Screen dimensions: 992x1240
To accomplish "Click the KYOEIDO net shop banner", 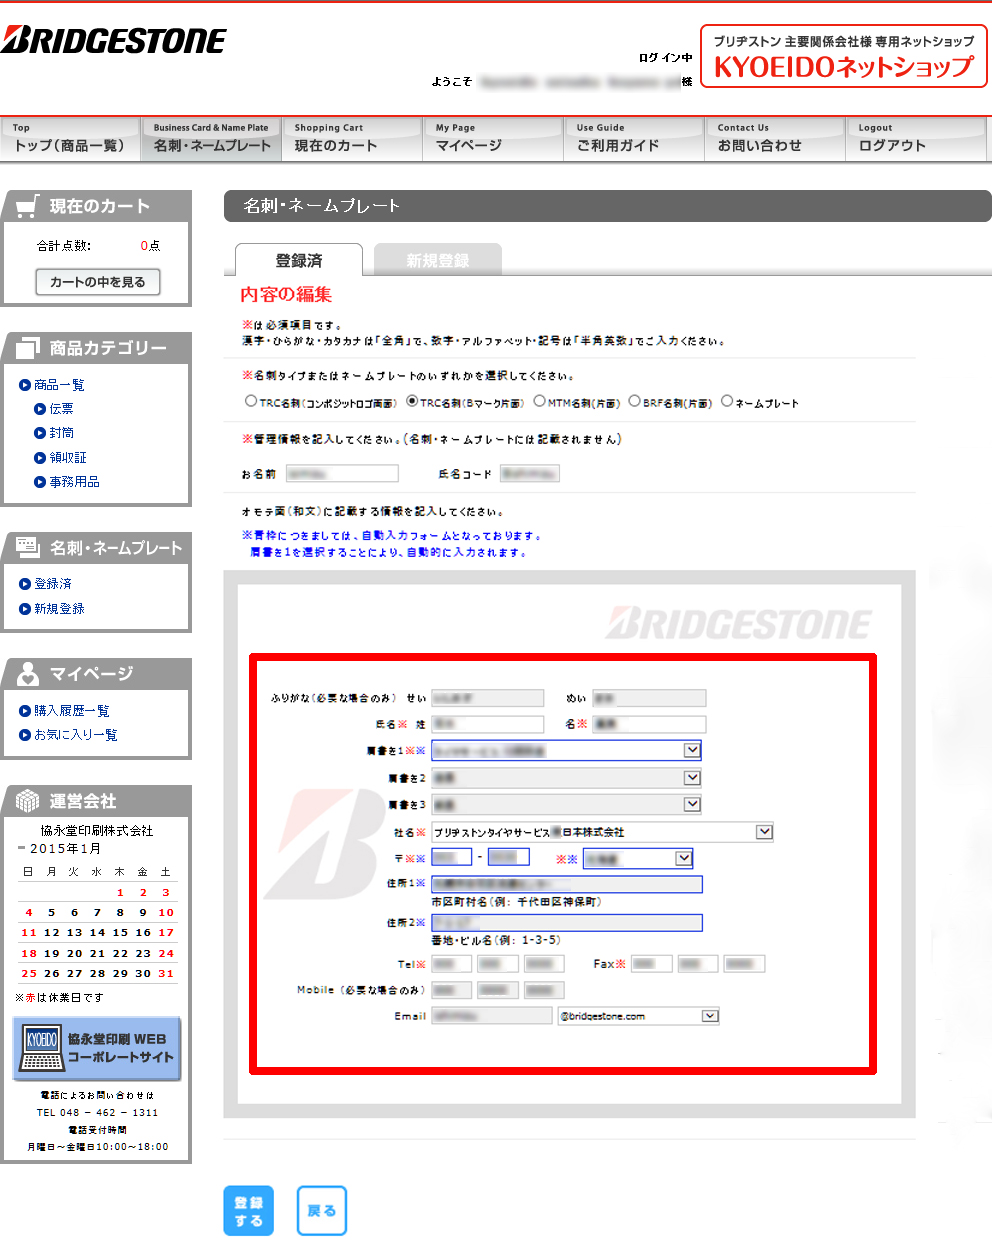I will coord(843,57).
